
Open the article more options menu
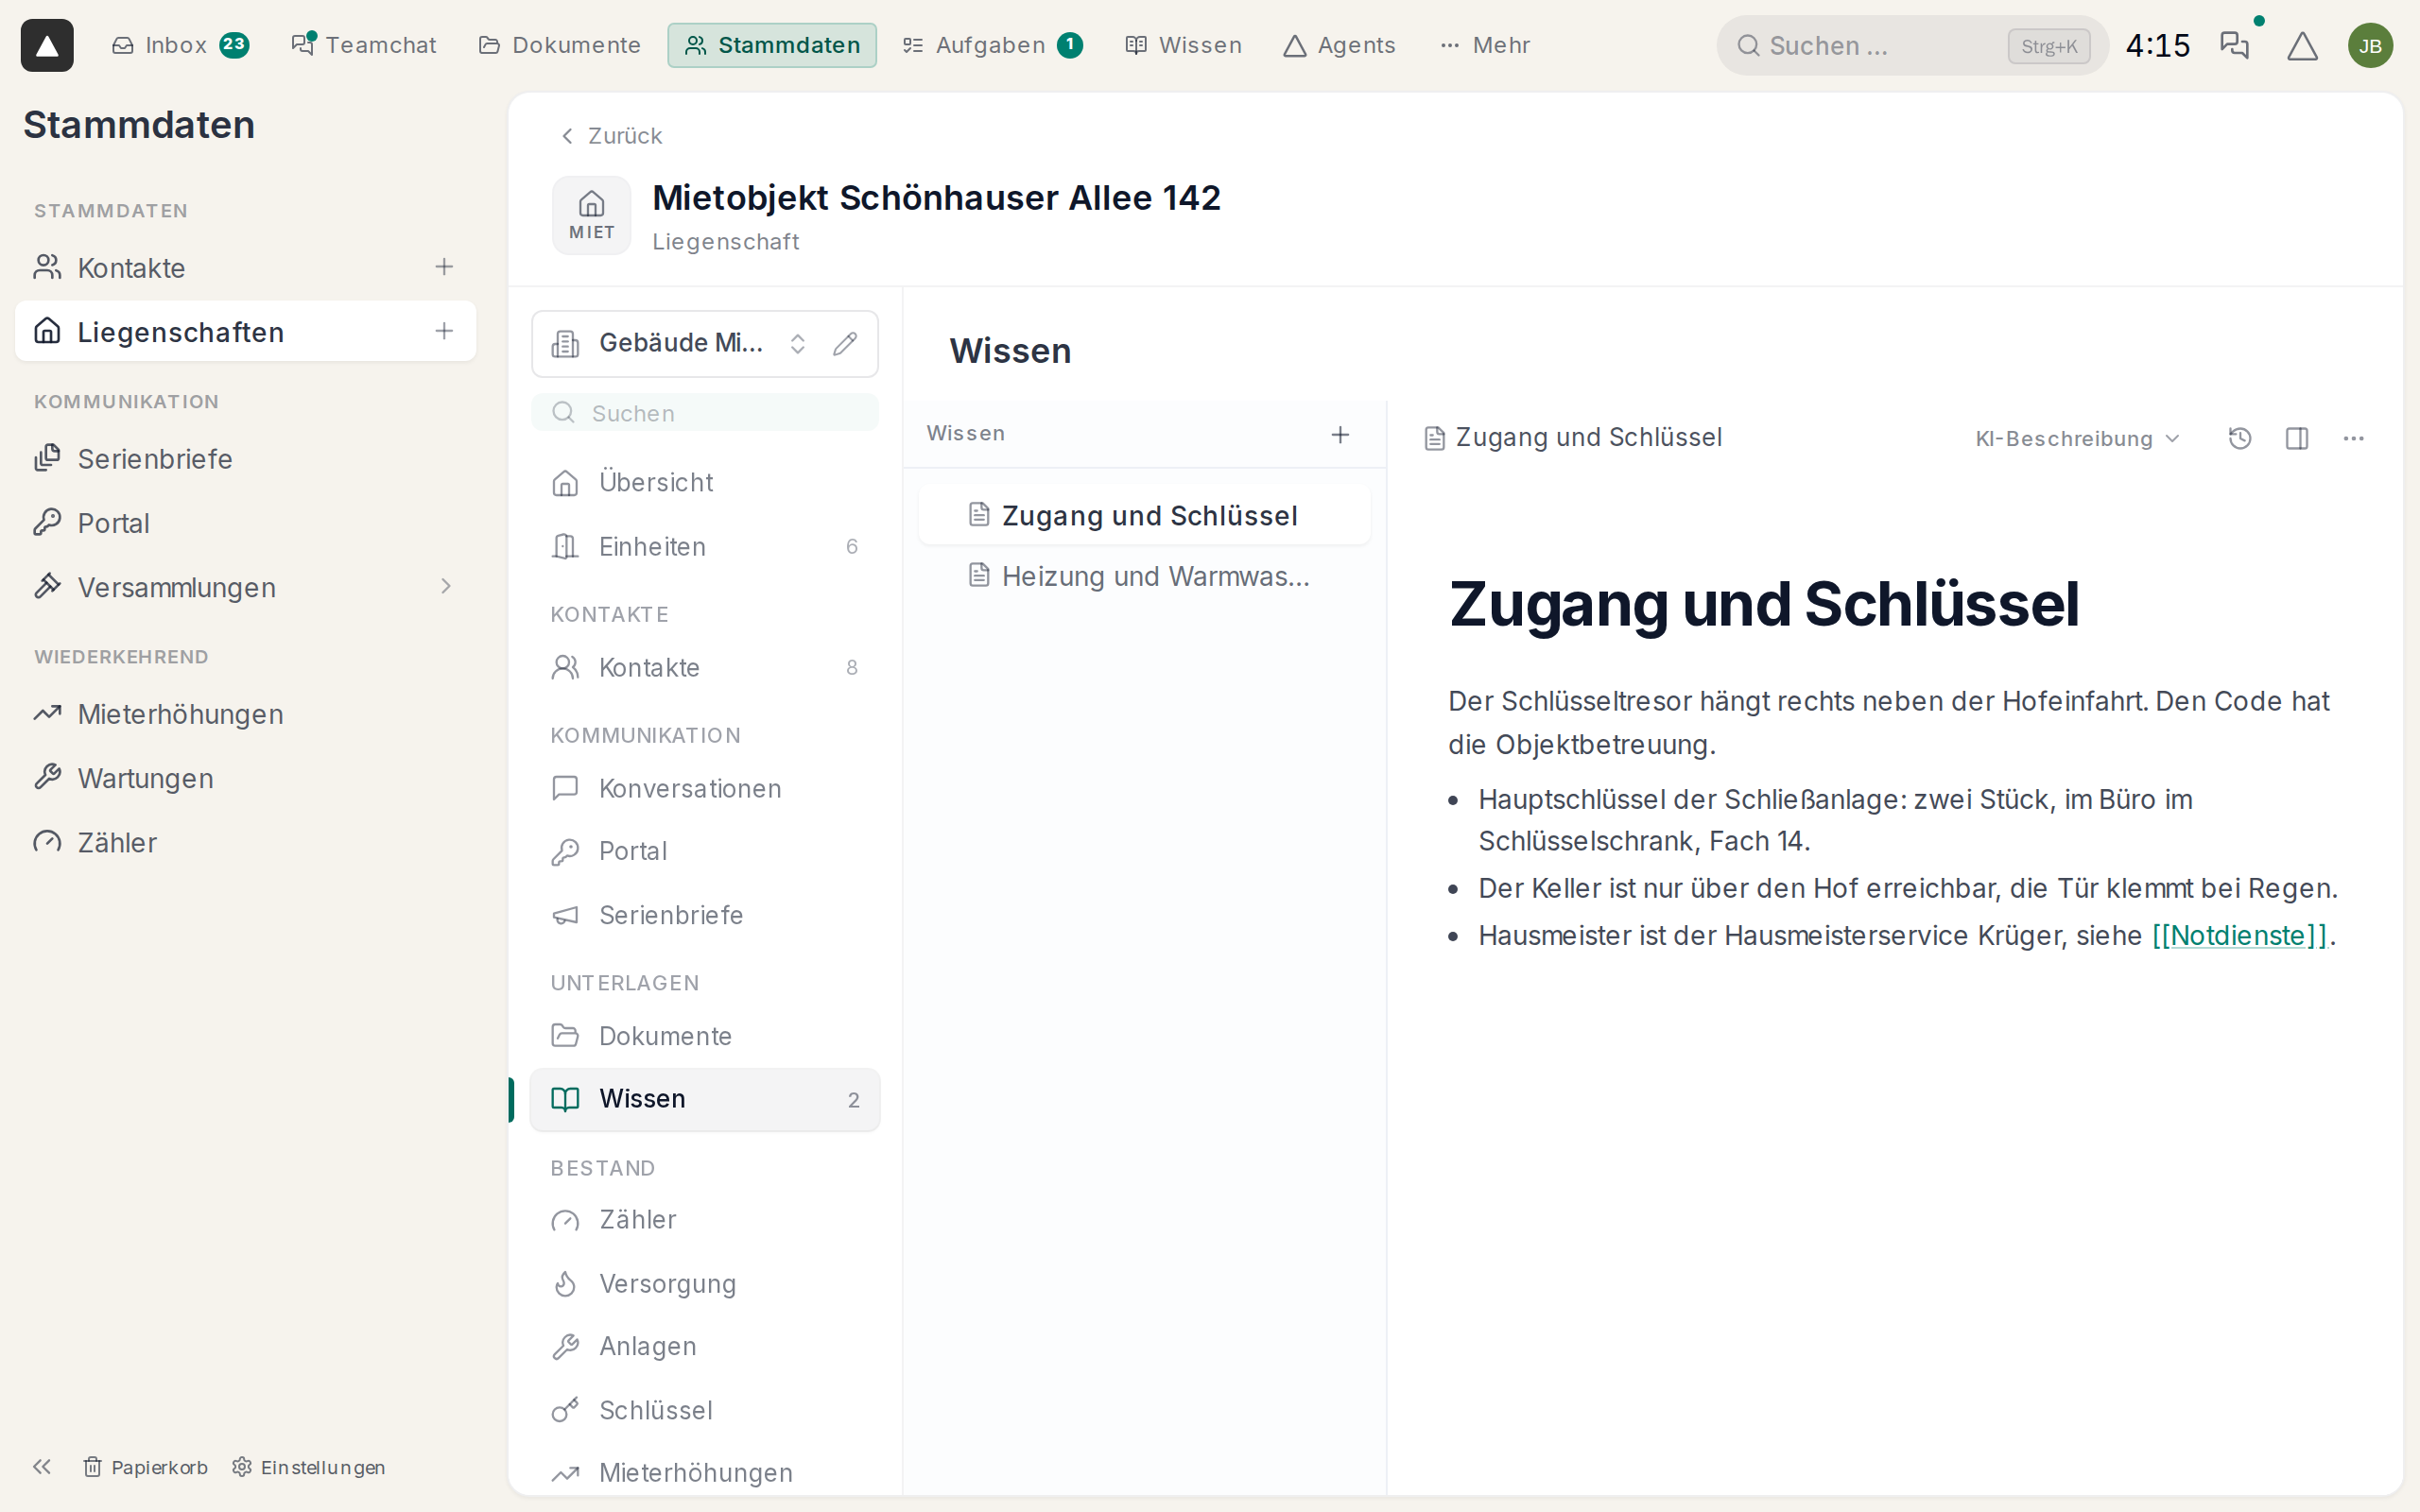2354,439
